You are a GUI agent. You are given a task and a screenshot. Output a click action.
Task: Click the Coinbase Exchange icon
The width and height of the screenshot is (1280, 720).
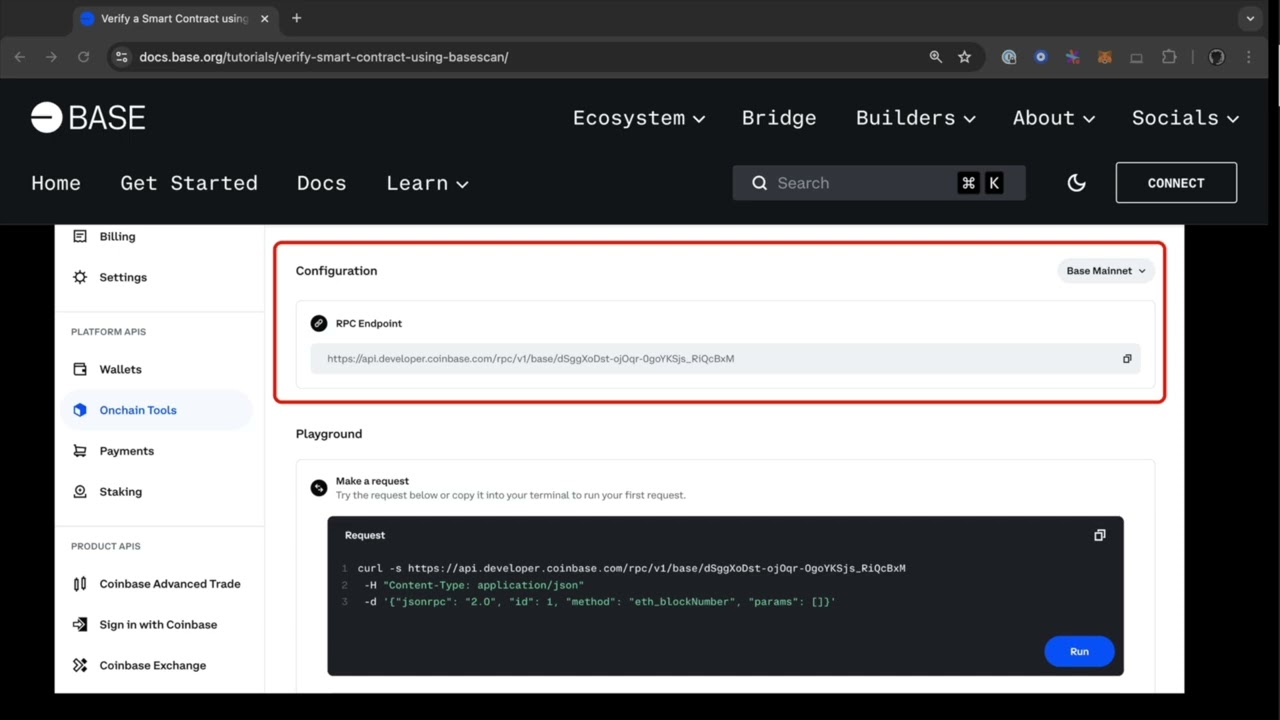tap(80, 665)
